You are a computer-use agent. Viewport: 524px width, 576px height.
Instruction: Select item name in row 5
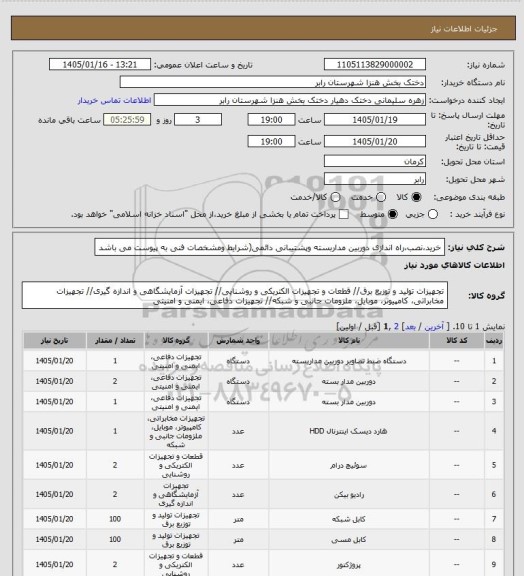click(x=349, y=465)
